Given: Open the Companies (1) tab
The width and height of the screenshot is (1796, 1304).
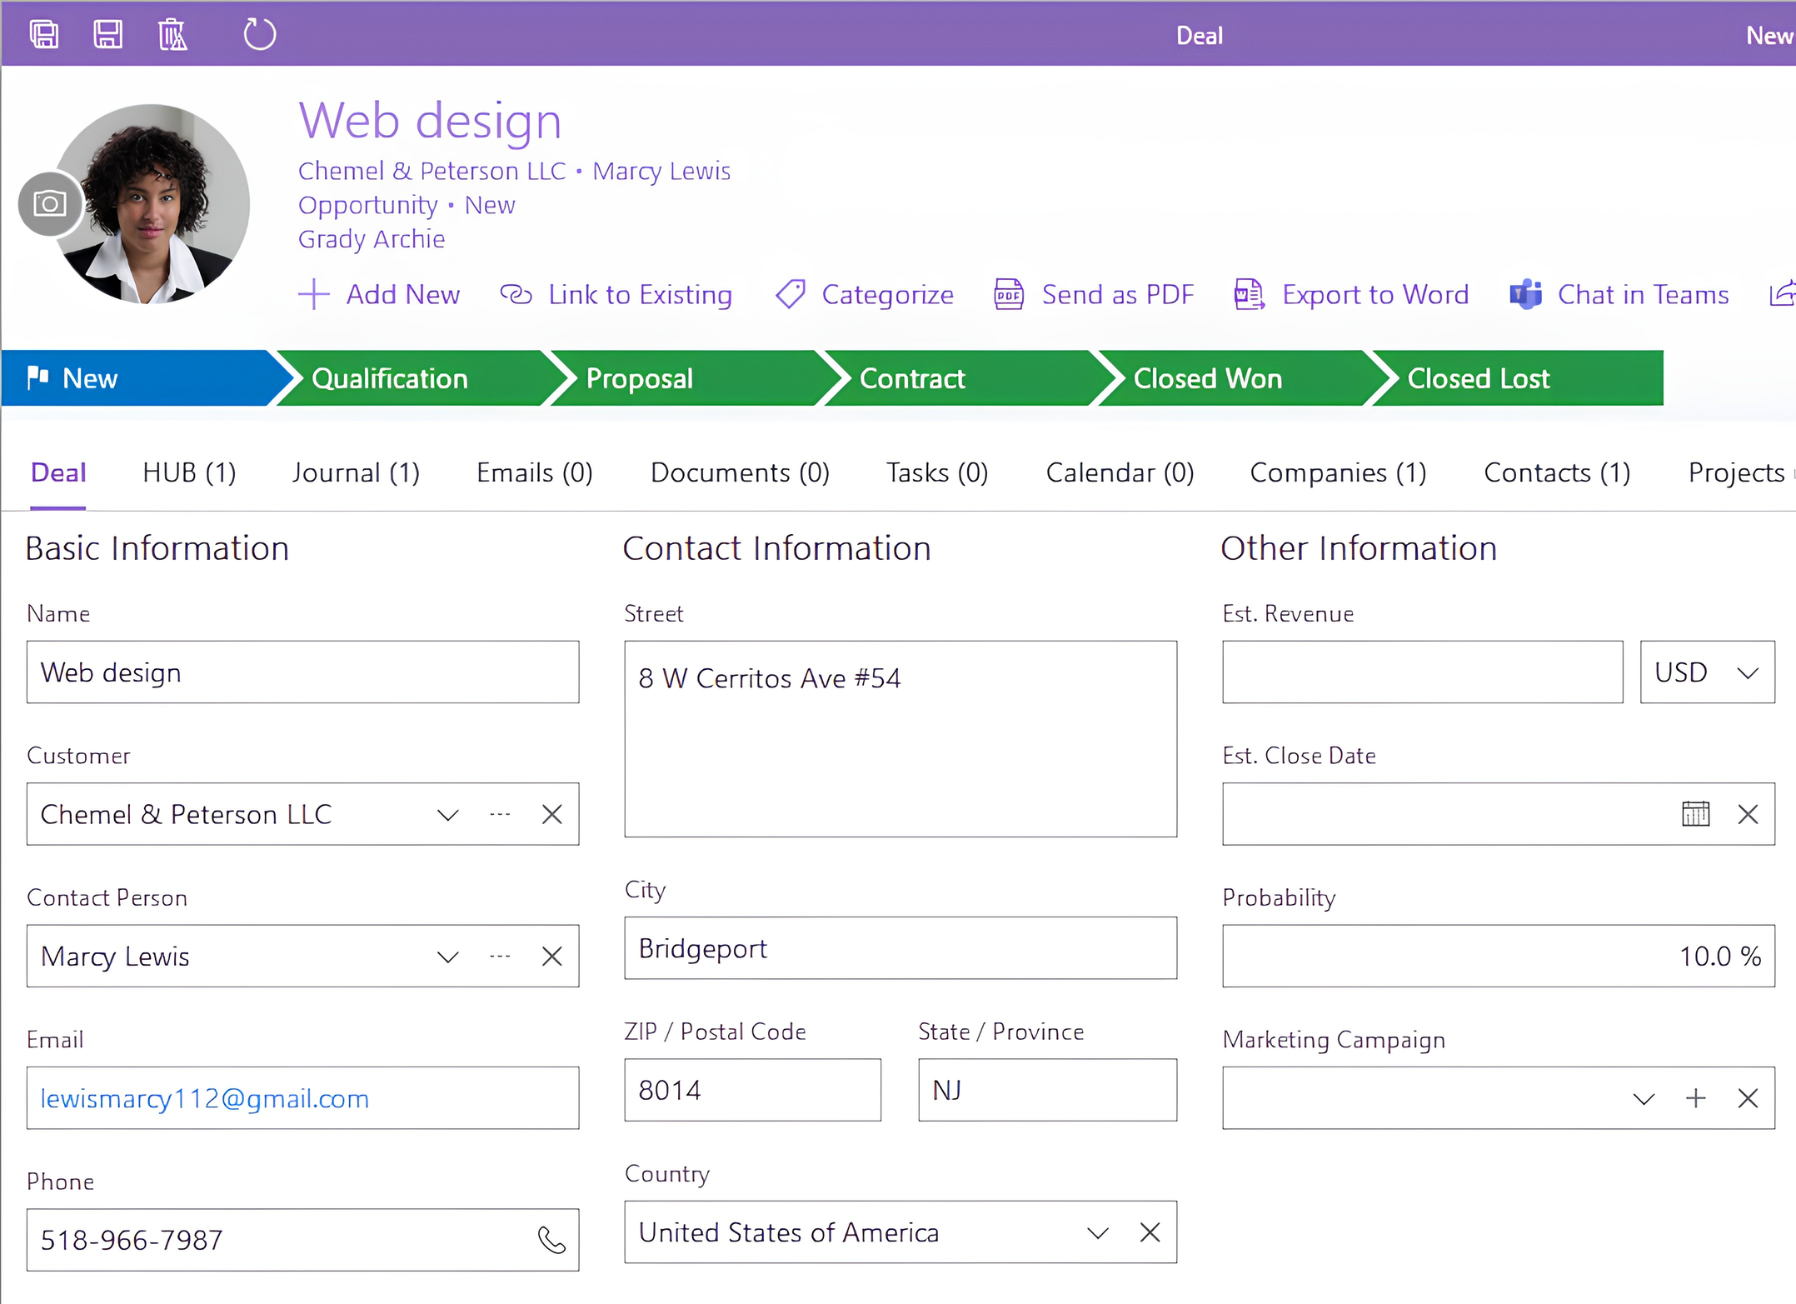Looking at the screenshot, I should [1338, 472].
